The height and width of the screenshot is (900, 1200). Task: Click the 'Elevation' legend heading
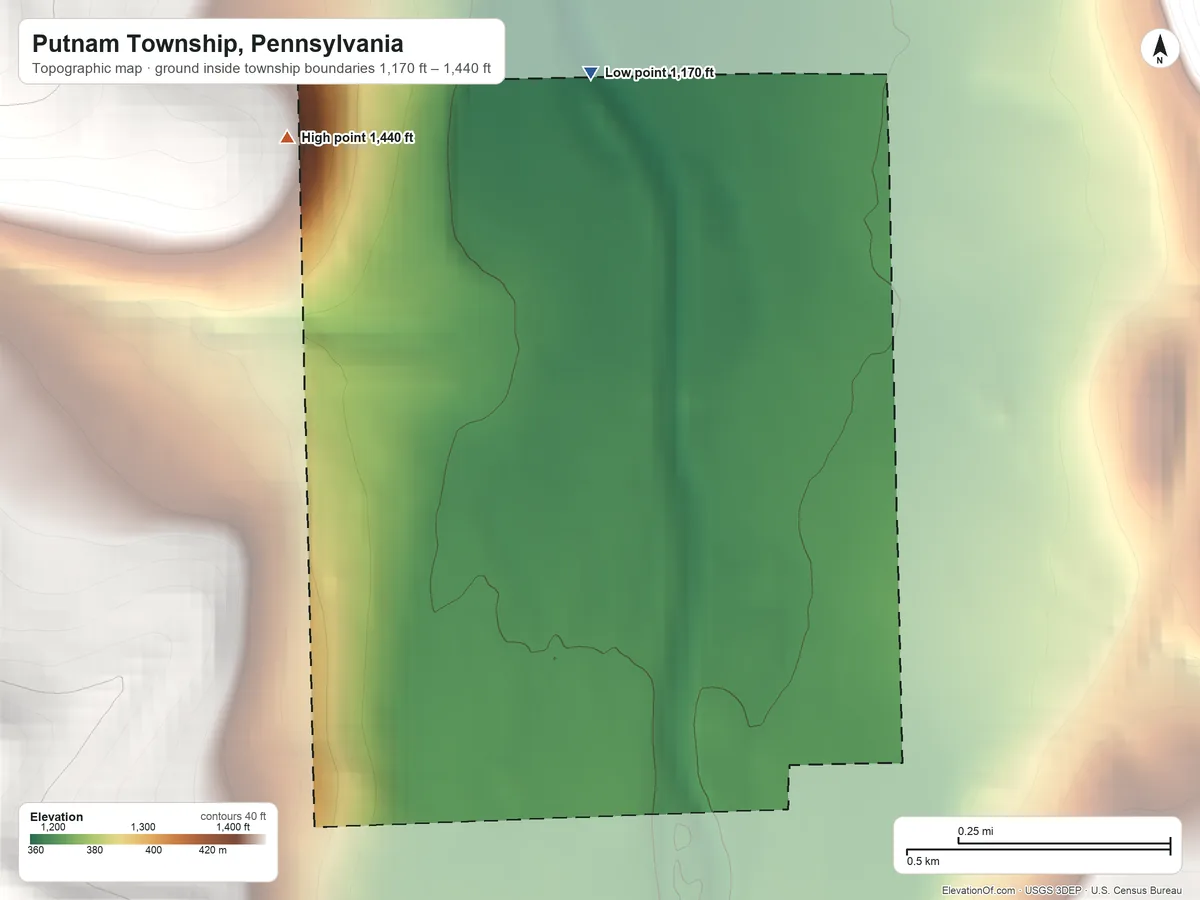[x=57, y=817]
